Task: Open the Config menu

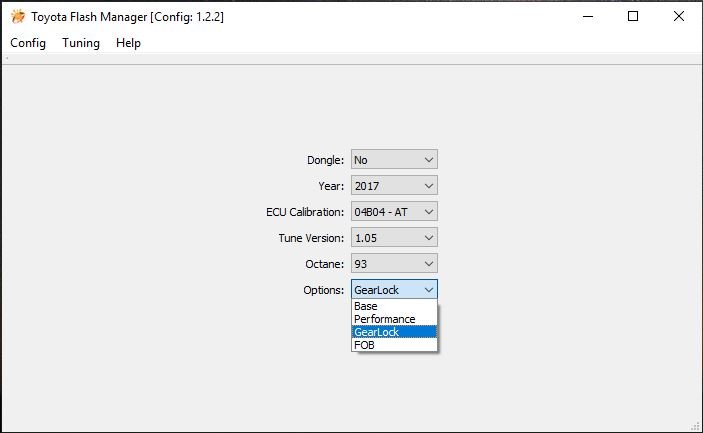Action: point(28,43)
